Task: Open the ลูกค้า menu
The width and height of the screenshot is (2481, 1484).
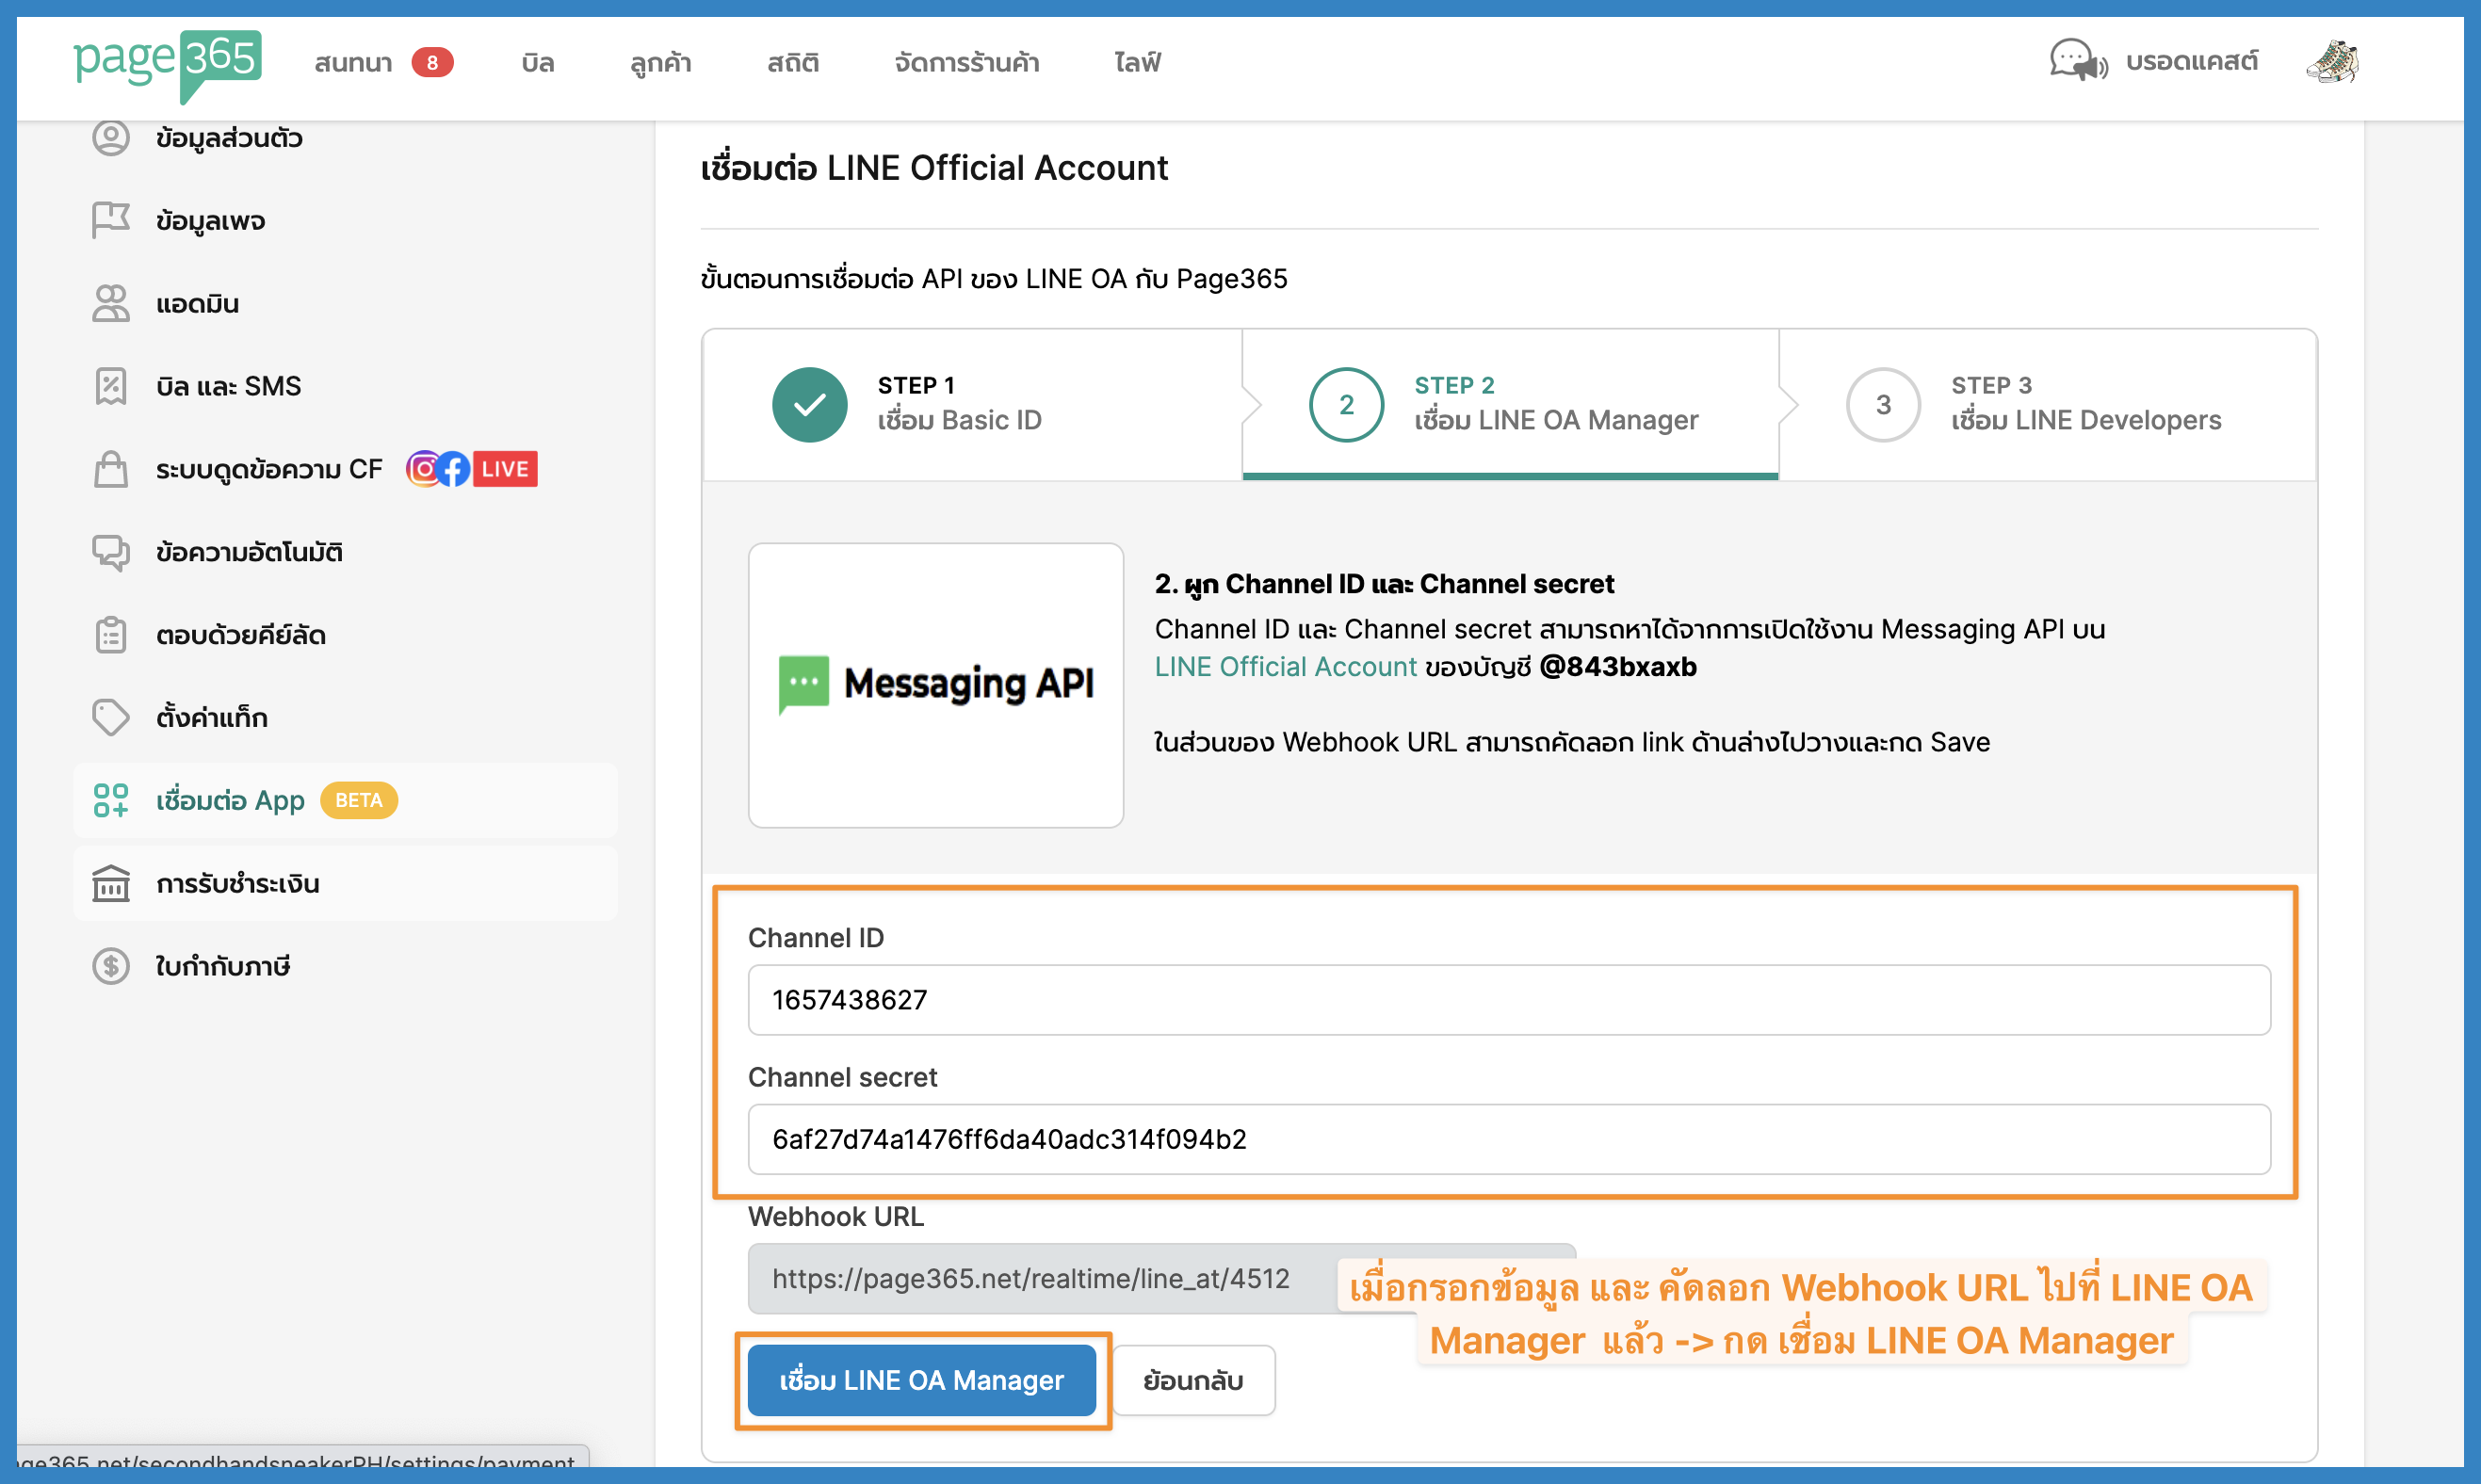Action: [x=661, y=62]
